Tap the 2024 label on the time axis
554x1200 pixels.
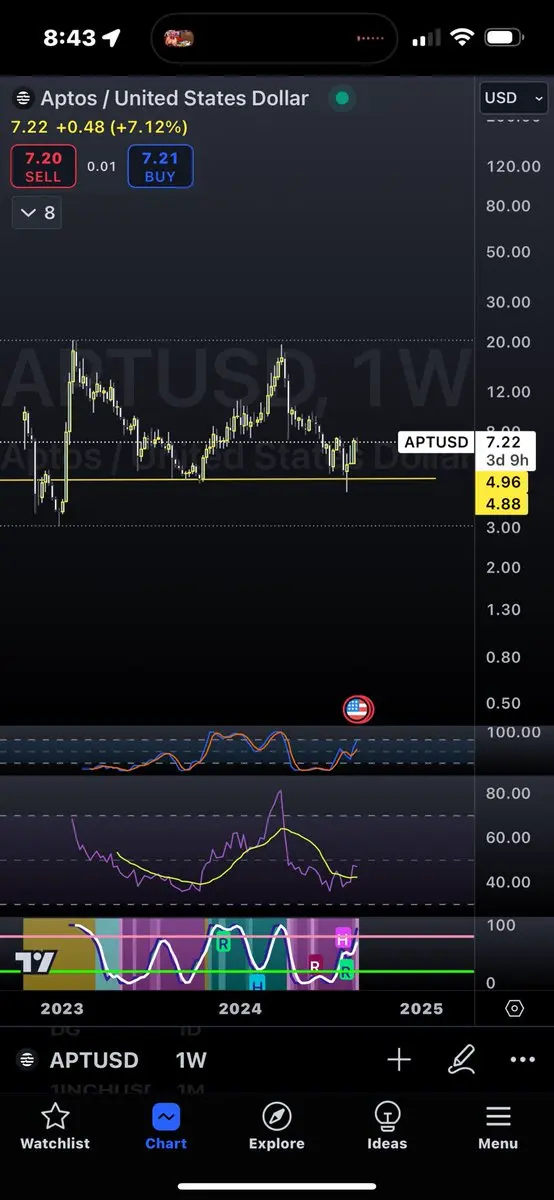(240, 1008)
